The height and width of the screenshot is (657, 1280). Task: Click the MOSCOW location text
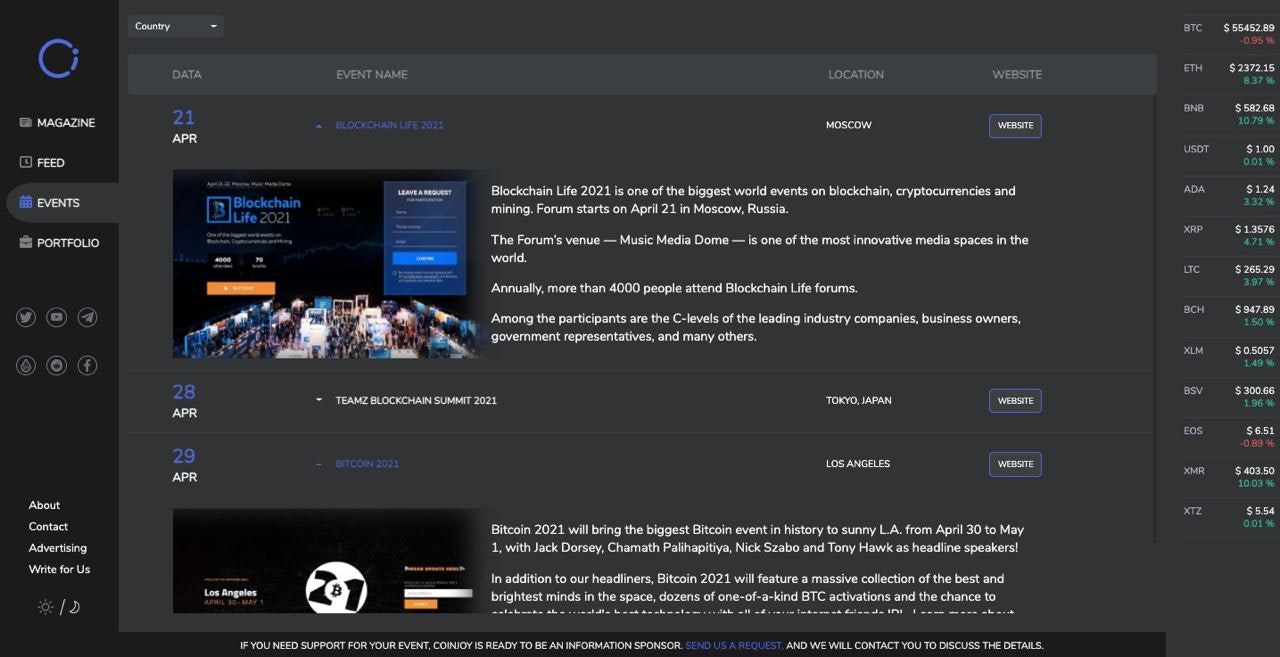(x=848, y=125)
